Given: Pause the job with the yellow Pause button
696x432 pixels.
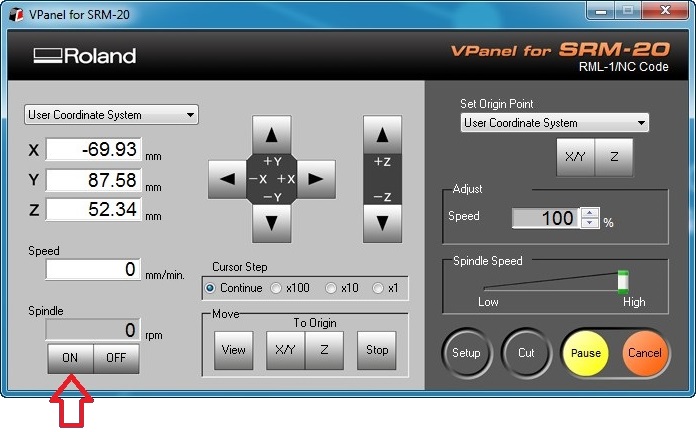Looking at the screenshot, I should tap(586, 353).
